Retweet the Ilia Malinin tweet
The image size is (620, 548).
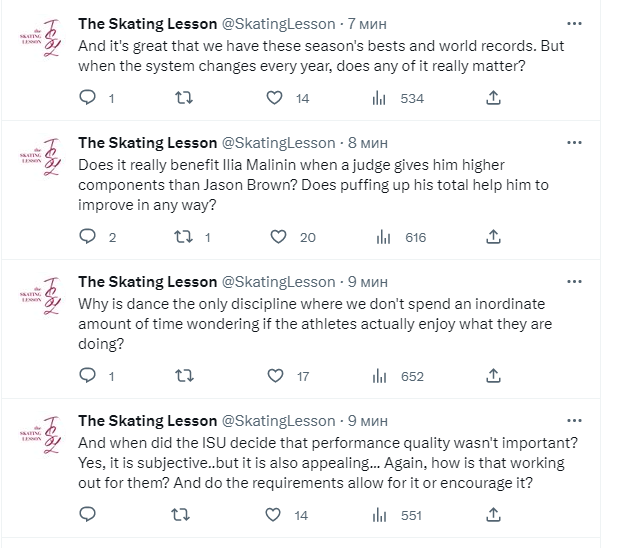[x=183, y=237]
